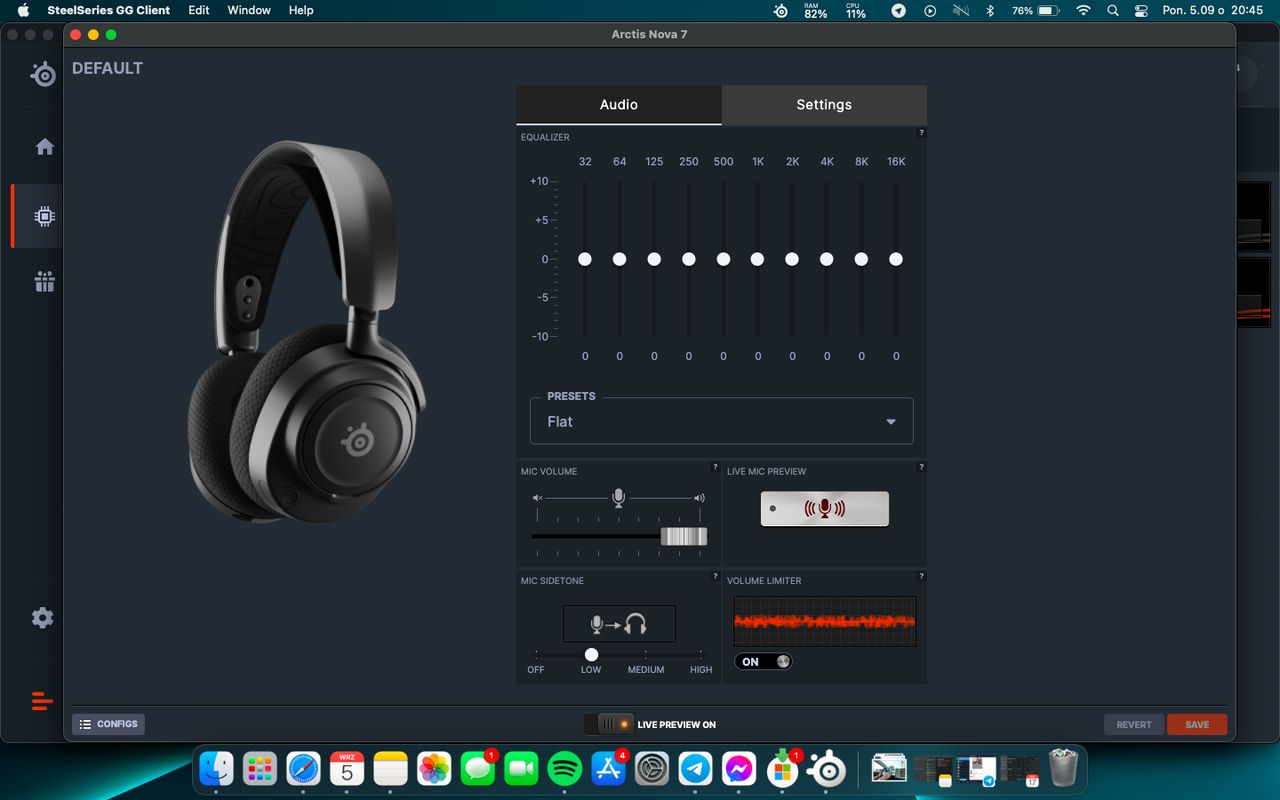Select the Engine chip icon in sidebar

[44, 216]
